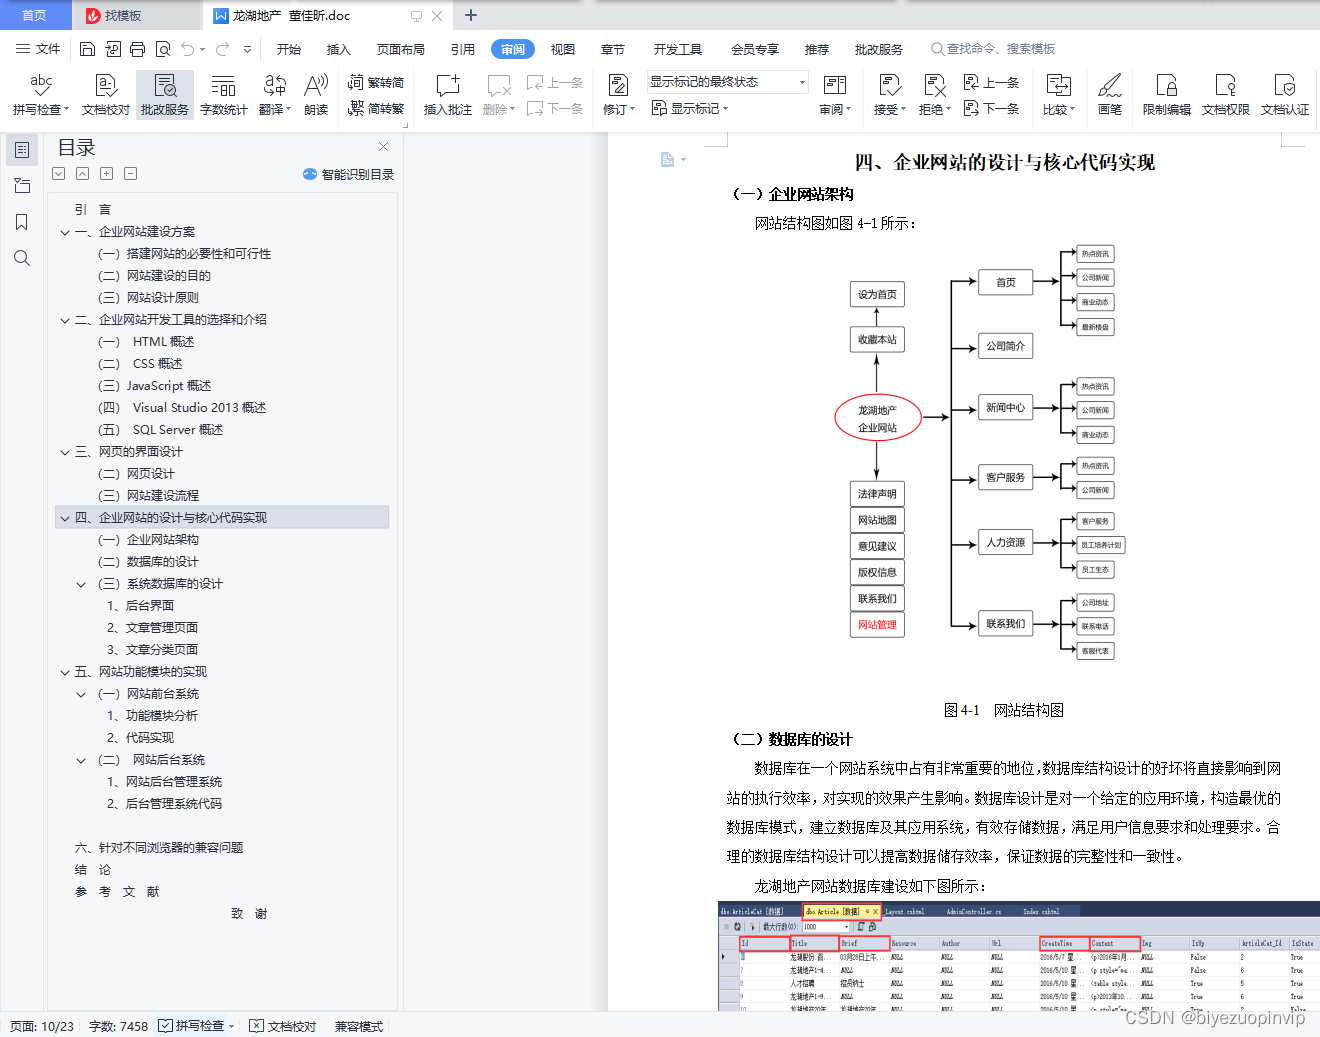Open 限制编辑 restrict editing

click(x=1165, y=95)
